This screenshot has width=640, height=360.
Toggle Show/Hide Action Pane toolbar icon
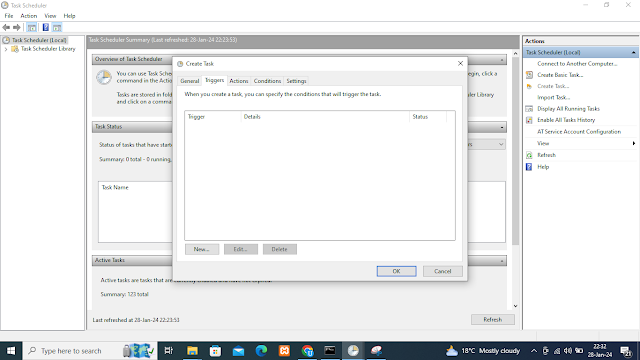[57, 27]
